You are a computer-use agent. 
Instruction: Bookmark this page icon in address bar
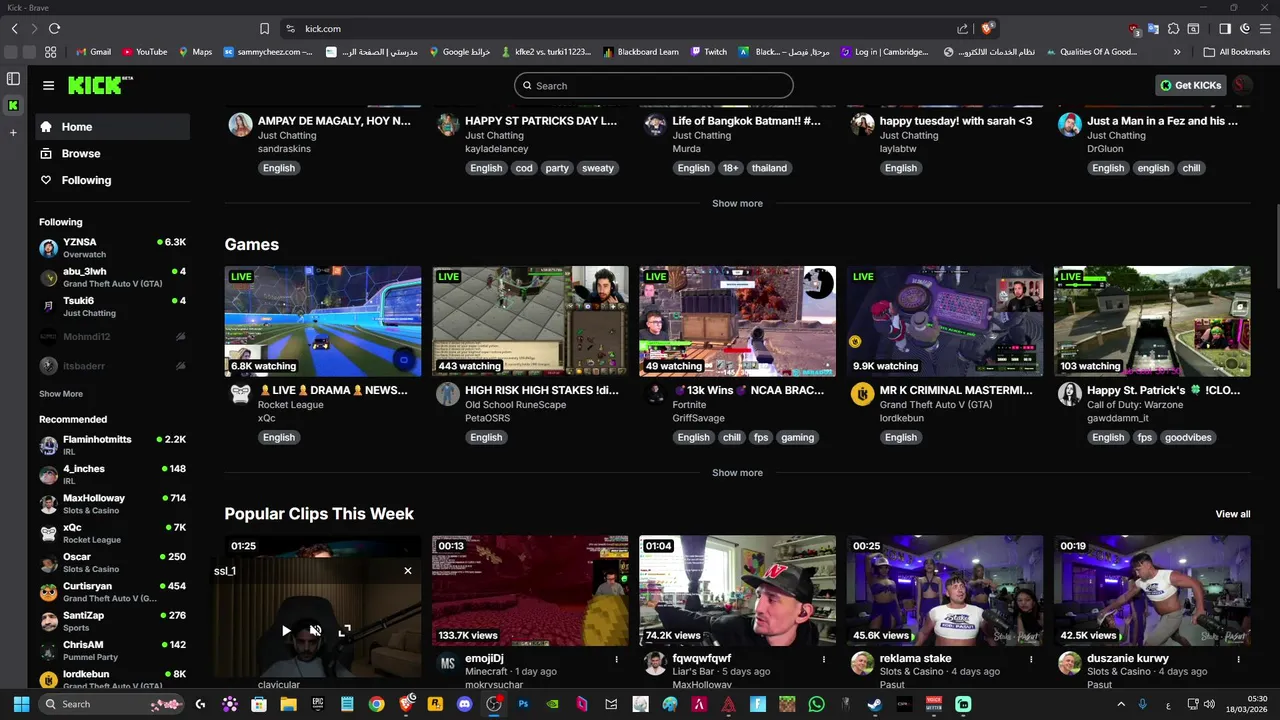click(264, 29)
